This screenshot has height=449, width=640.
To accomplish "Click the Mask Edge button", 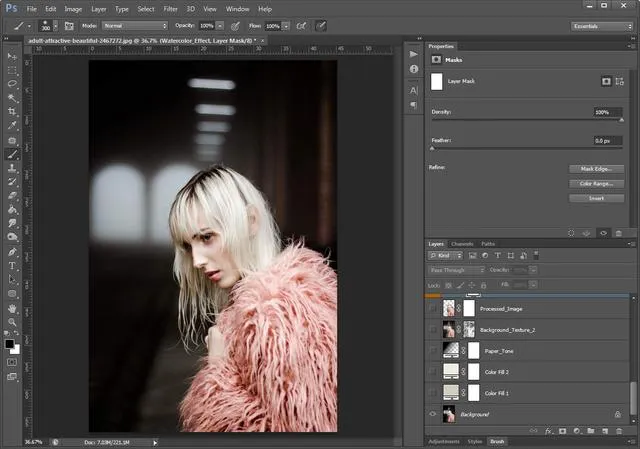I will [596, 169].
